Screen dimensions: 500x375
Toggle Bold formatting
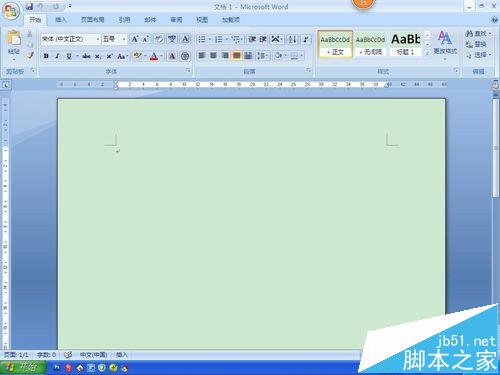pyautogui.click(x=46, y=56)
